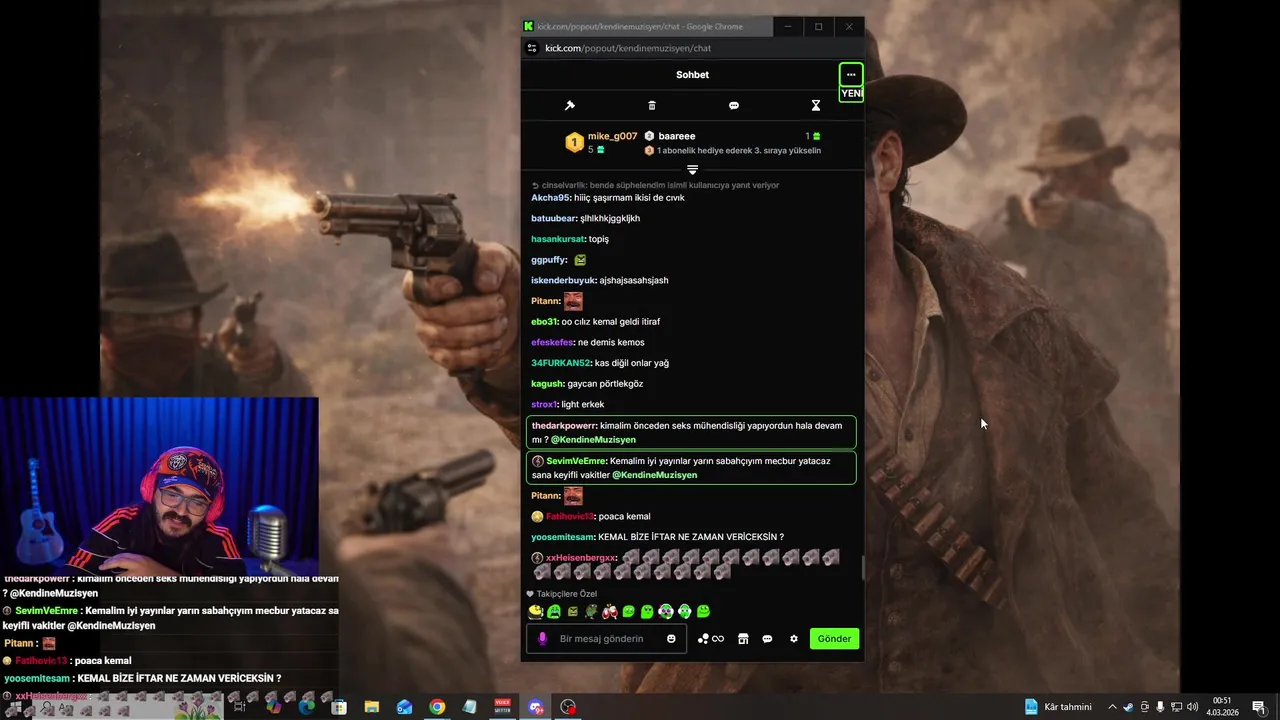Screen dimensions: 1280x720
Task: Insert the frog emote in emote row
Action: coord(591,611)
